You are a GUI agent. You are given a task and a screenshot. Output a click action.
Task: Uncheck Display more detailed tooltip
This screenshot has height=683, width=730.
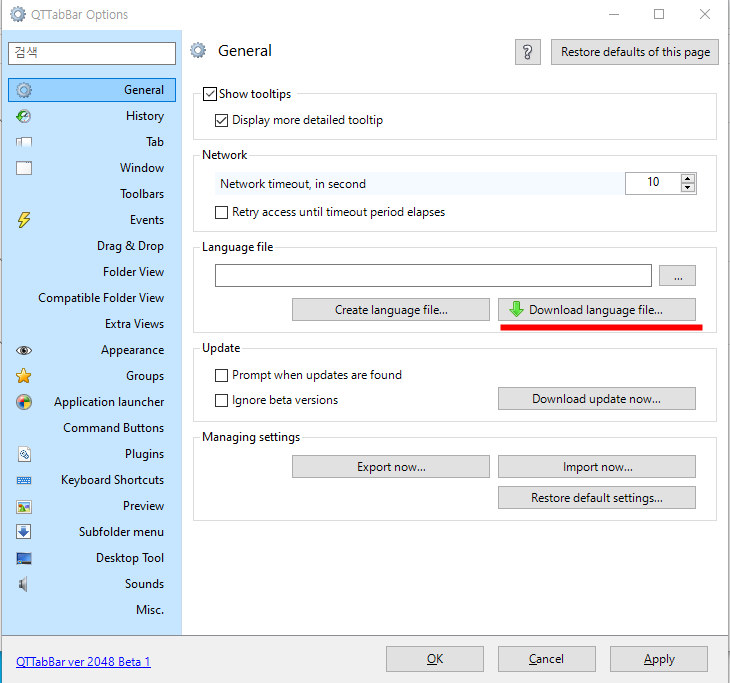tap(221, 120)
